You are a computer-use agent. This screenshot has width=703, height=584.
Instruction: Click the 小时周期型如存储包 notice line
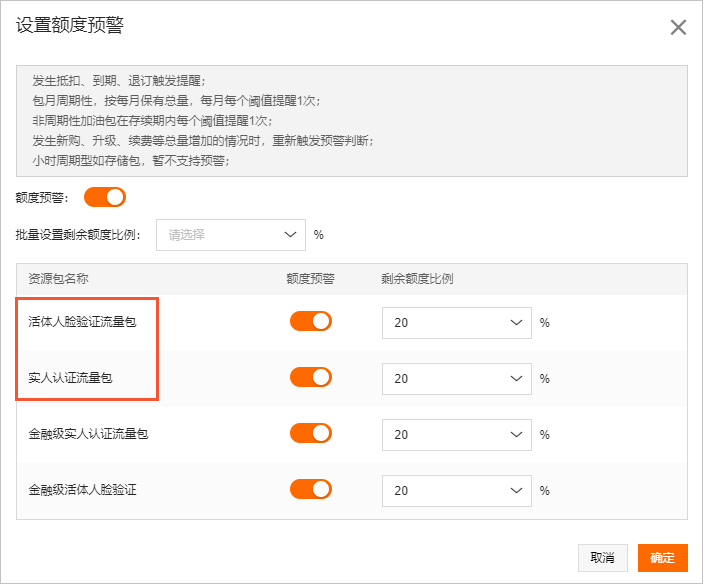[131, 161]
